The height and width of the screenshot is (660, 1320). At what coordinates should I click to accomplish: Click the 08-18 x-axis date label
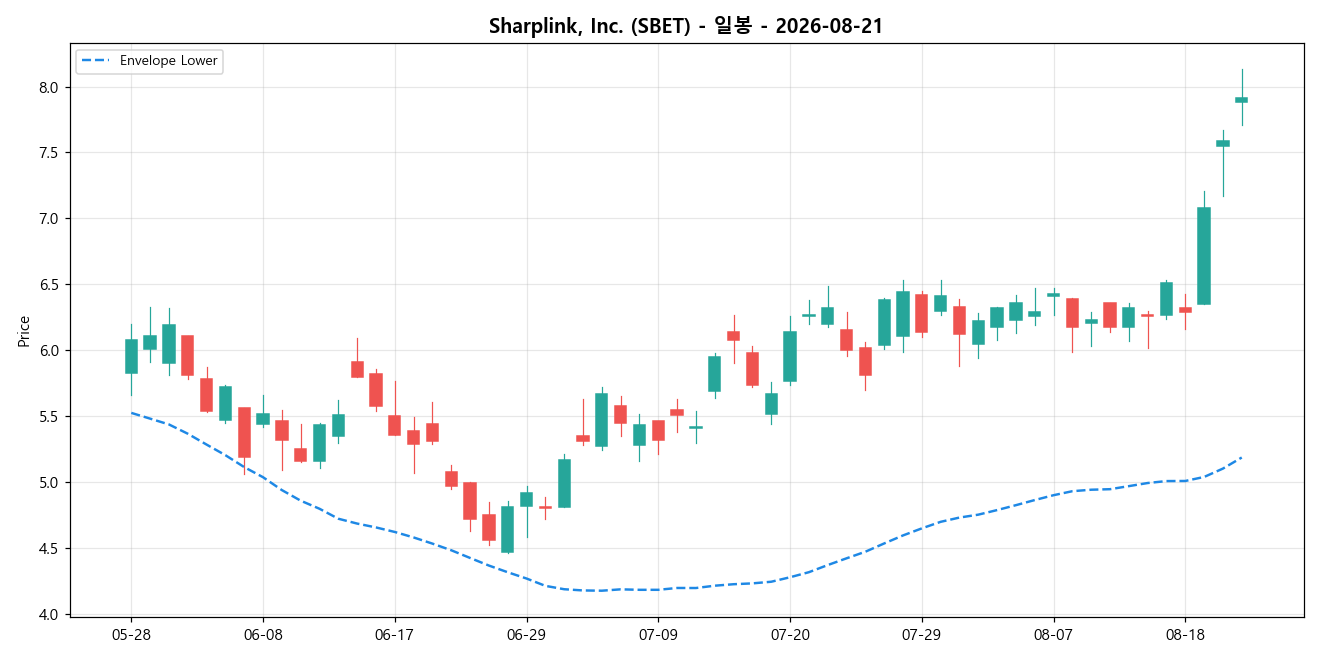[1185, 634]
